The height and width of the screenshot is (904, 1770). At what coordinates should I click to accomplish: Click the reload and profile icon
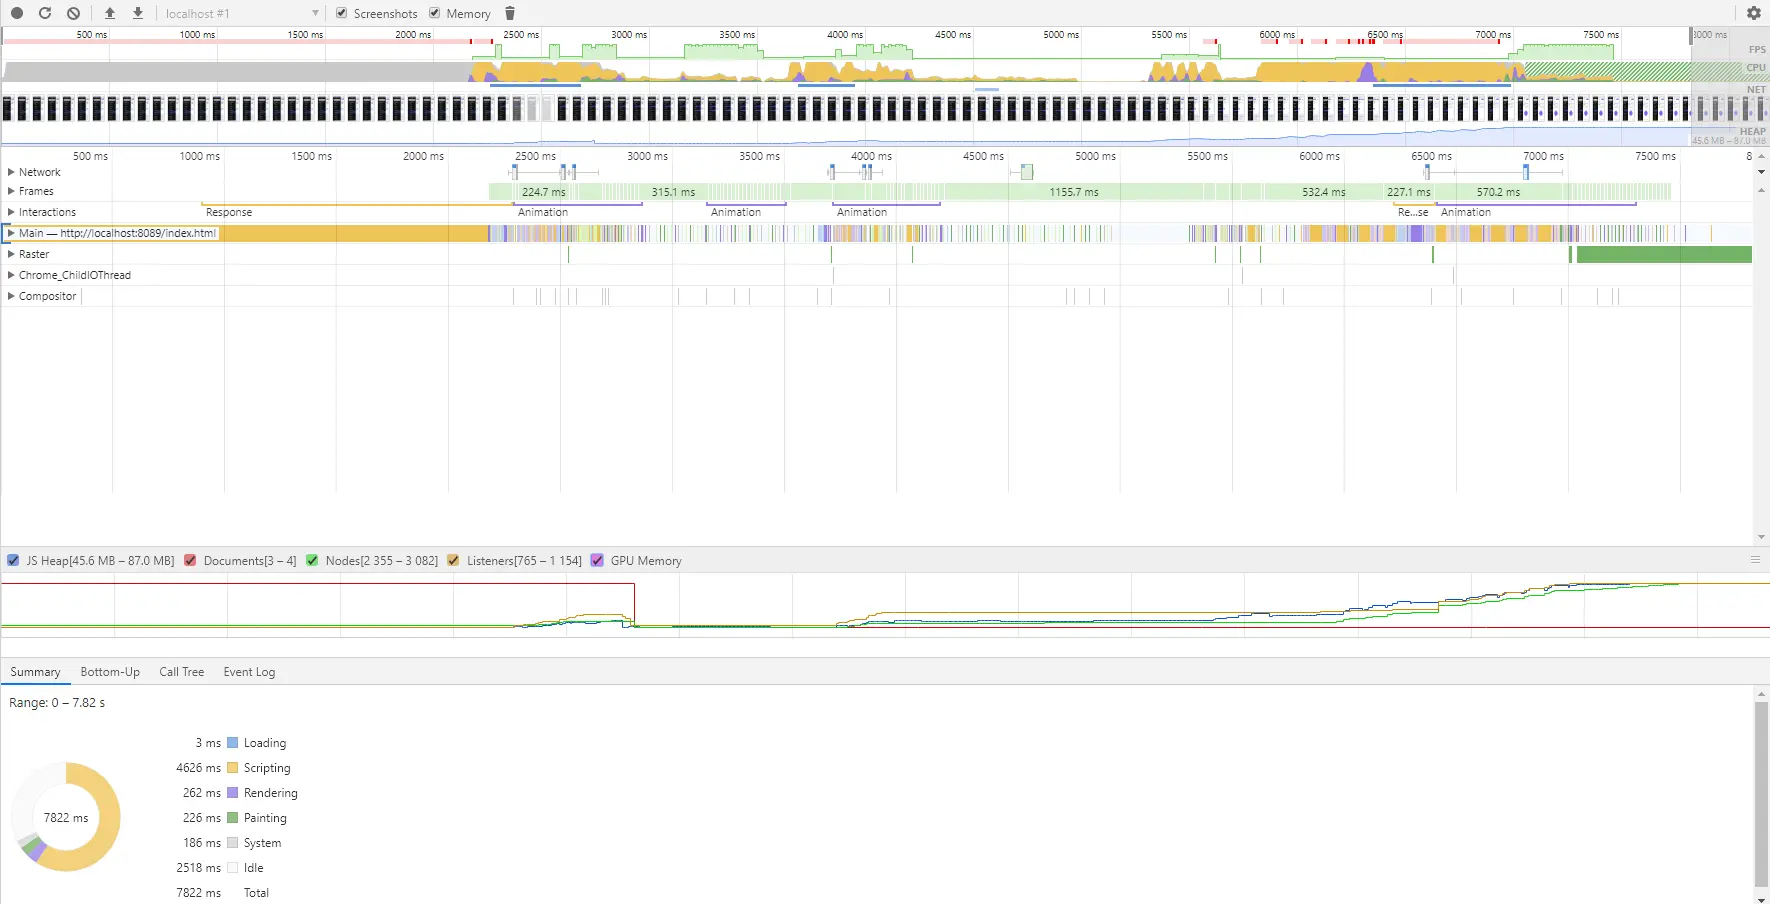(x=45, y=13)
